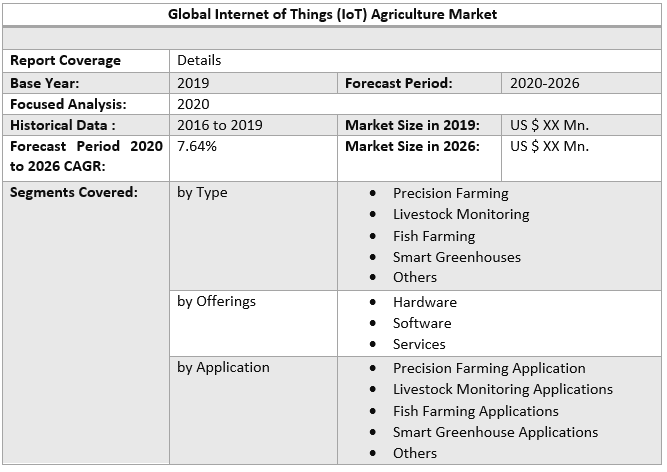The width and height of the screenshot is (667, 472).
Task: Click the by Offerings segment cell
Action: click(216, 301)
